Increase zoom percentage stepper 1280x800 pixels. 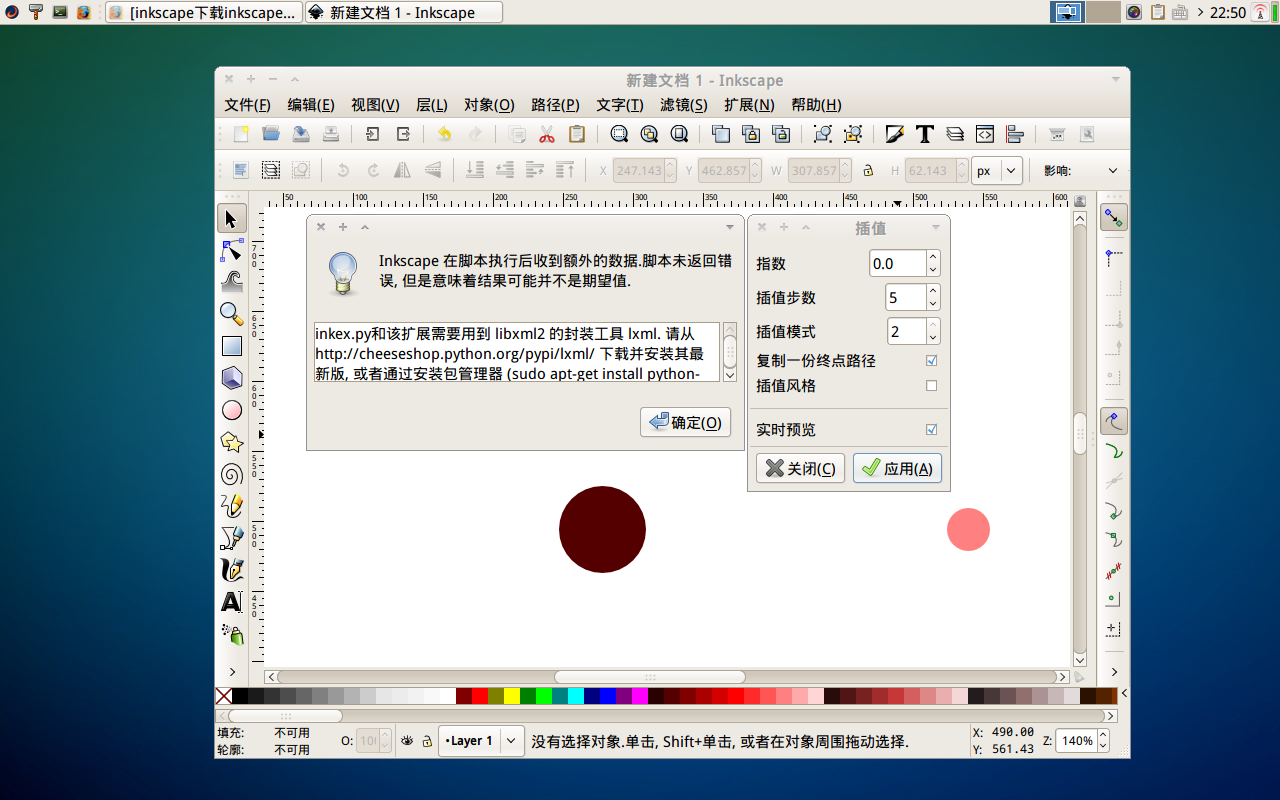coord(1103,736)
